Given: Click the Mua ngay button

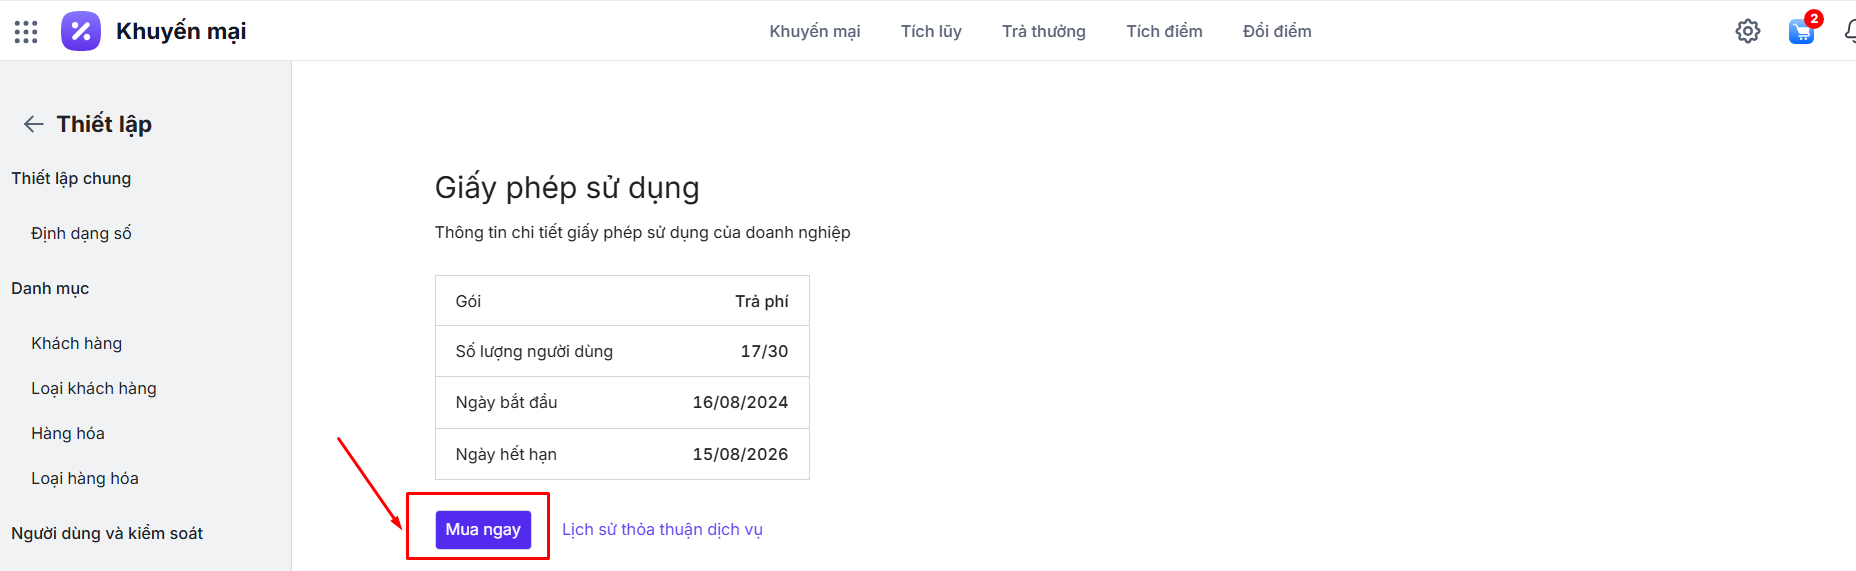Looking at the screenshot, I should pos(483,529).
